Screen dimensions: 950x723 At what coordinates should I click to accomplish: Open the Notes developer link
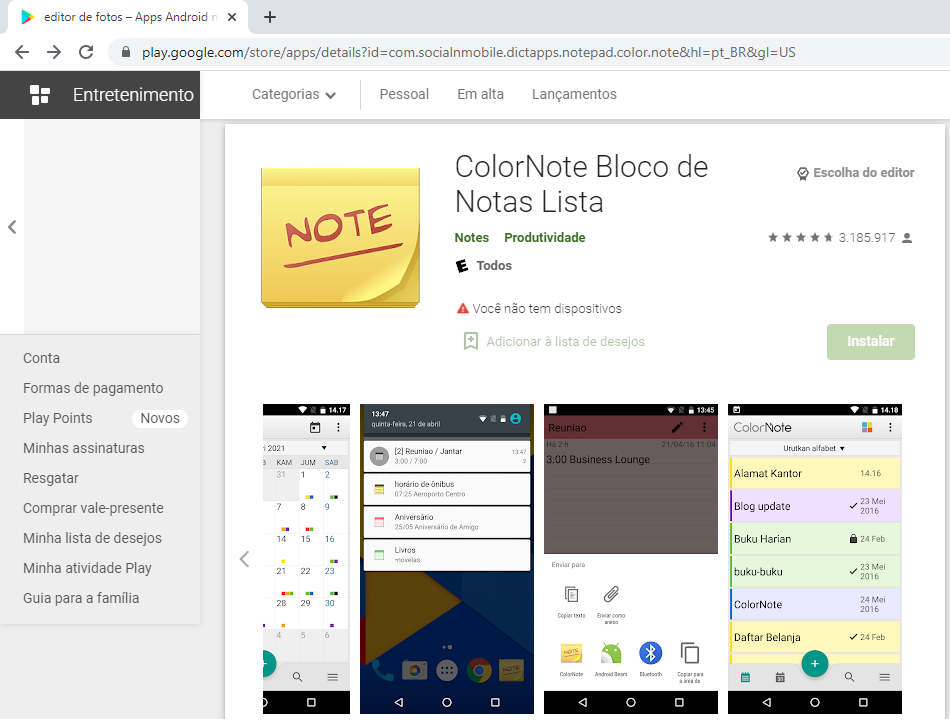[471, 238]
